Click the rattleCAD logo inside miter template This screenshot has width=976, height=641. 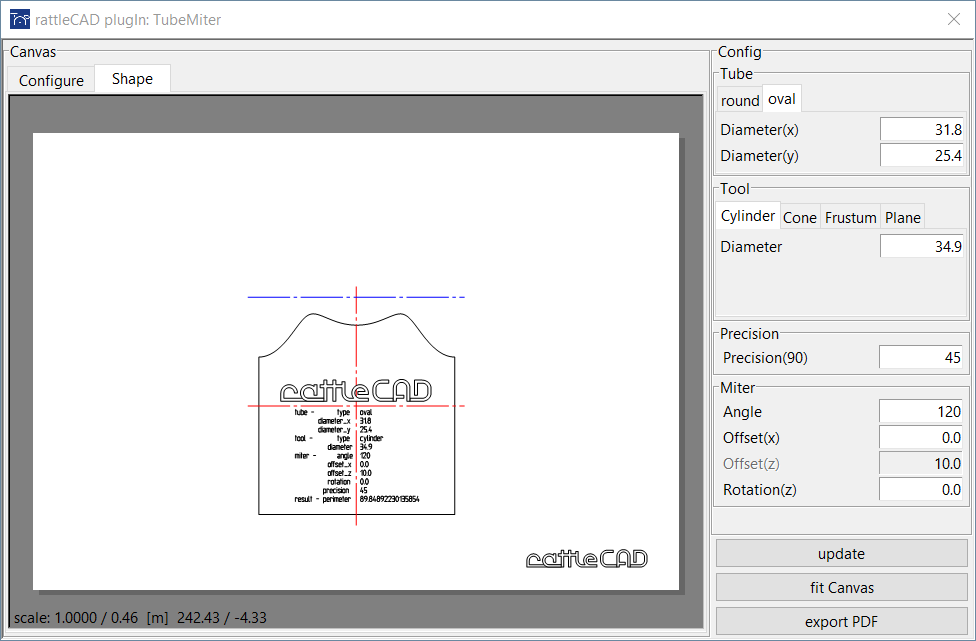(x=355, y=391)
